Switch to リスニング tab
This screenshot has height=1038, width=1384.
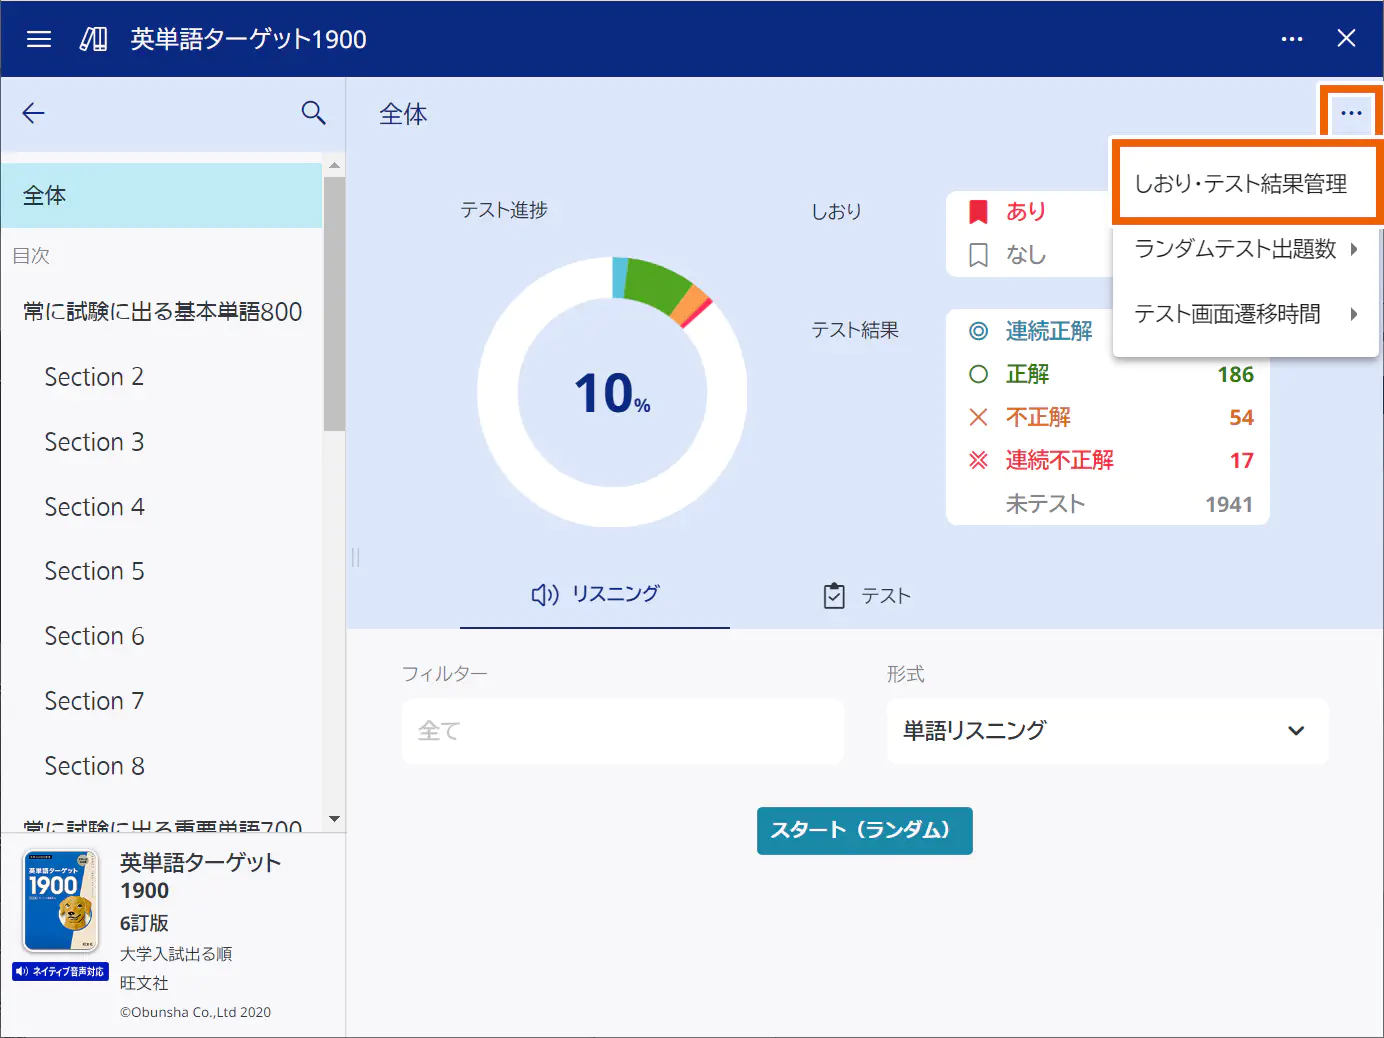595,594
